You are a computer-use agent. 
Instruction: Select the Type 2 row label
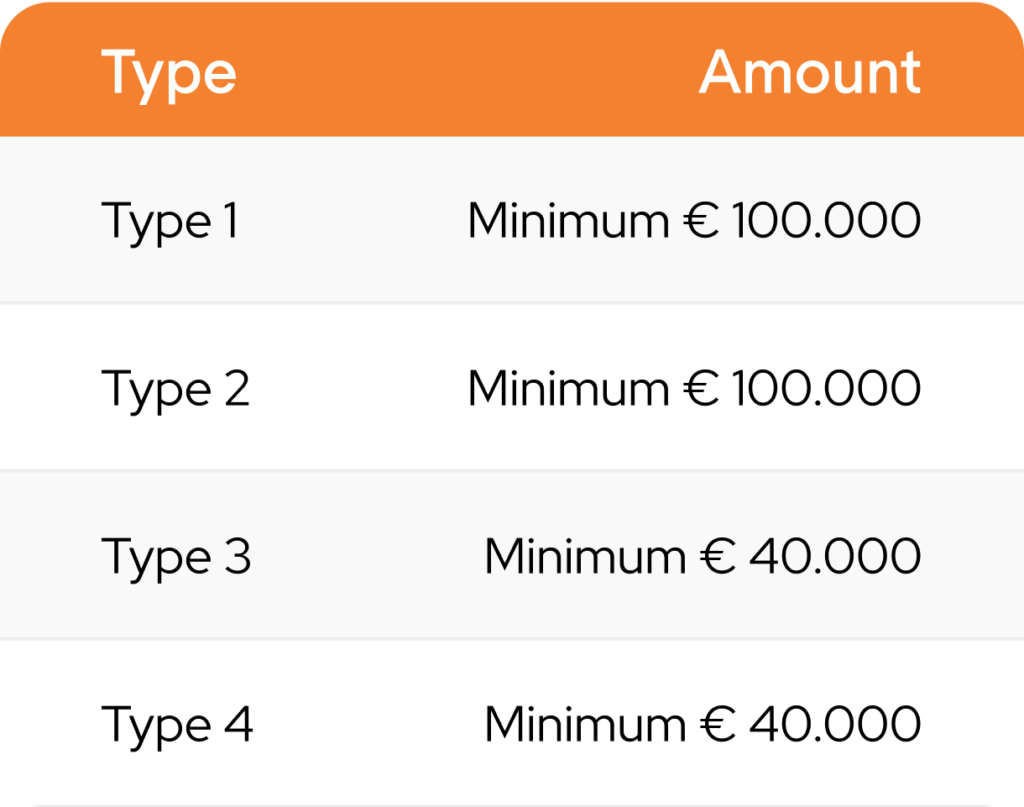[x=175, y=389]
